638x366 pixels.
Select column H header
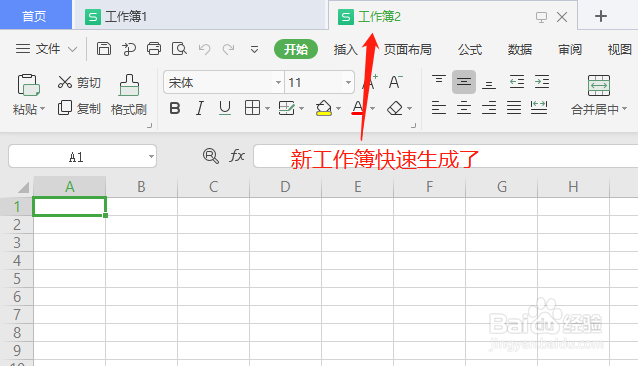click(x=573, y=187)
